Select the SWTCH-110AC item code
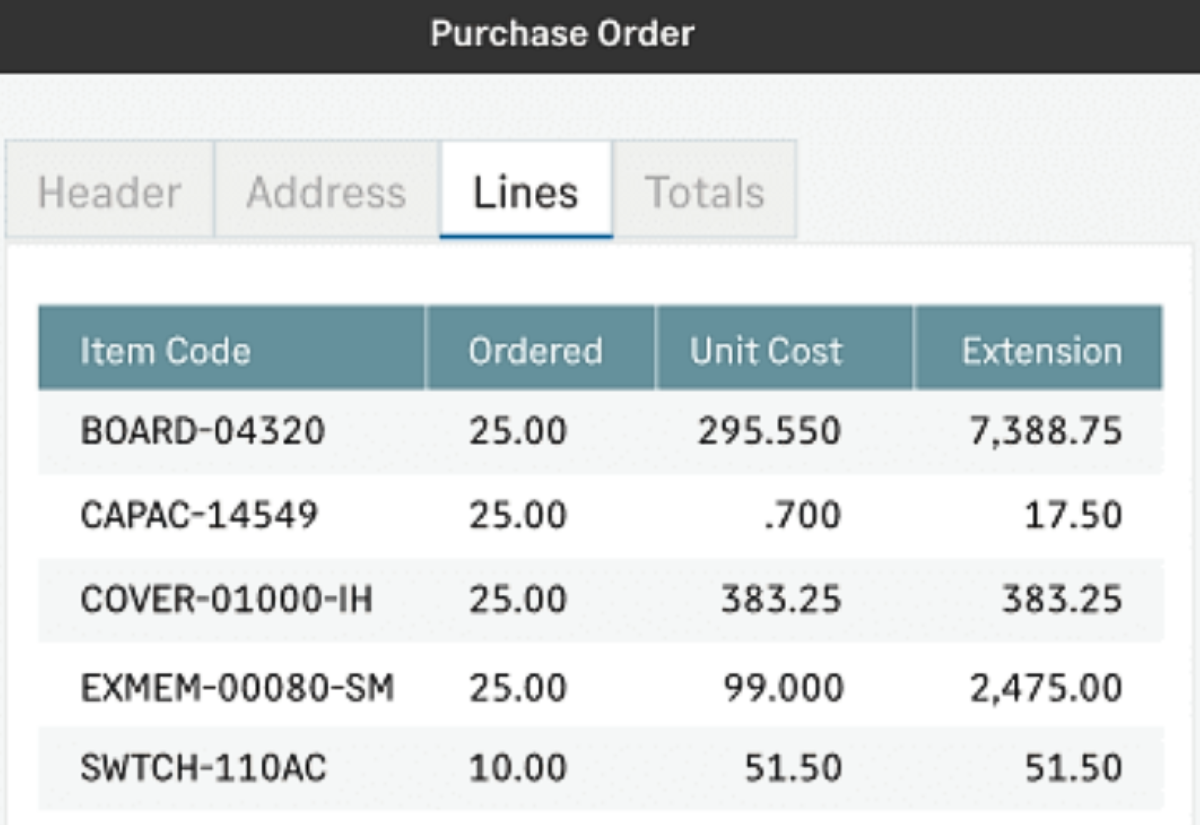 tap(203, 768)
